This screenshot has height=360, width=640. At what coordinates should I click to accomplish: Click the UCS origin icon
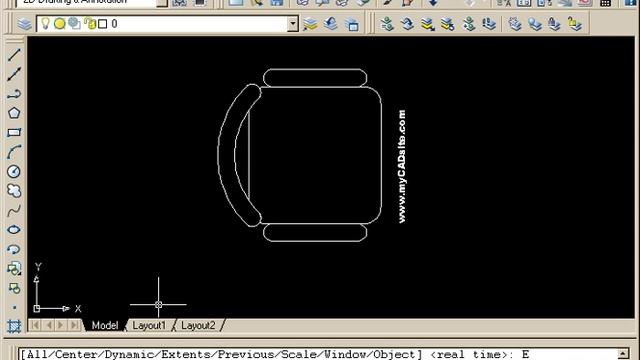[37, 309]
